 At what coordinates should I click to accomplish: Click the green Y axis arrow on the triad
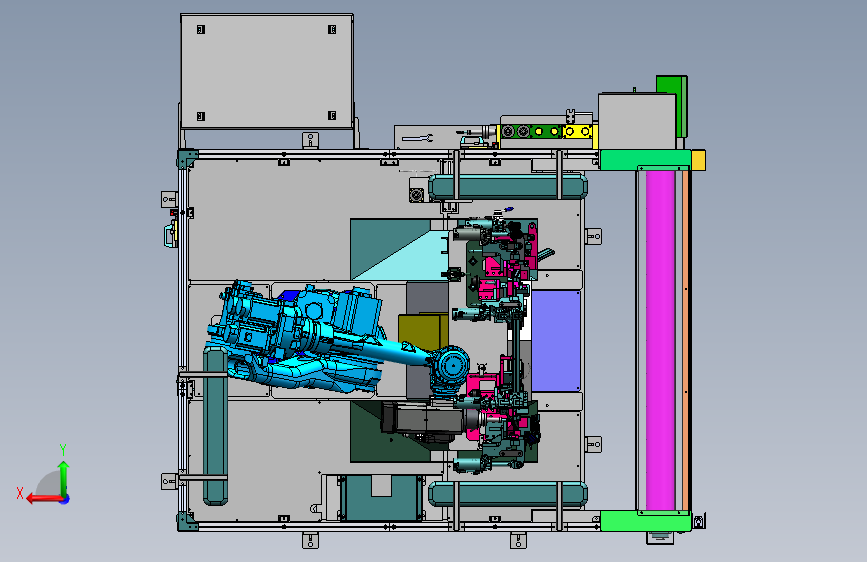pyautogui.click(x=64, y=476)
